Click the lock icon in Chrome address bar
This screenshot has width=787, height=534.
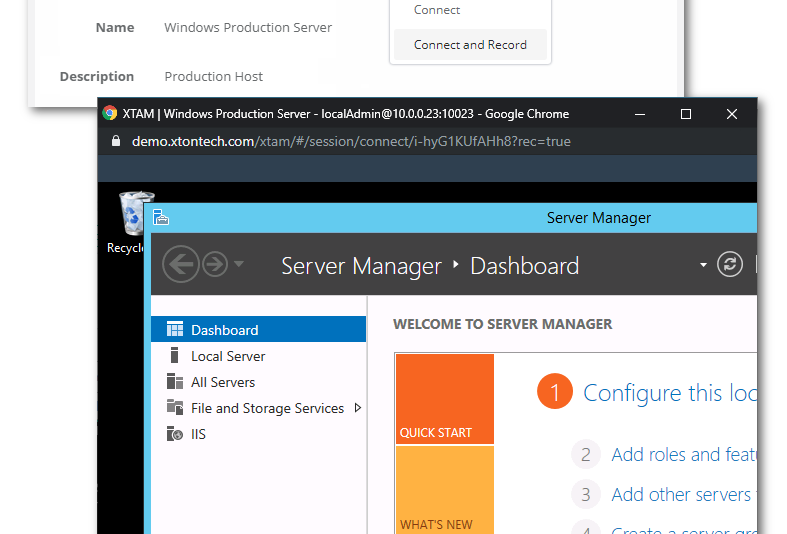pos(115,141)
